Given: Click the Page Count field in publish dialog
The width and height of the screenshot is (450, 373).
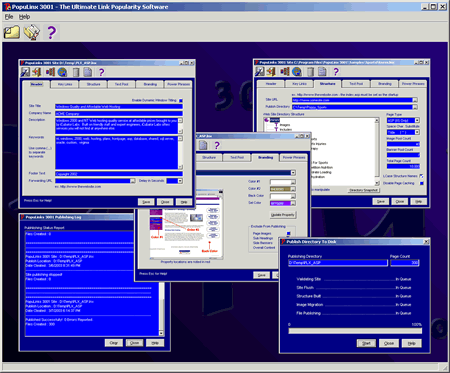Looking at the screenshot, I should 405,263.
